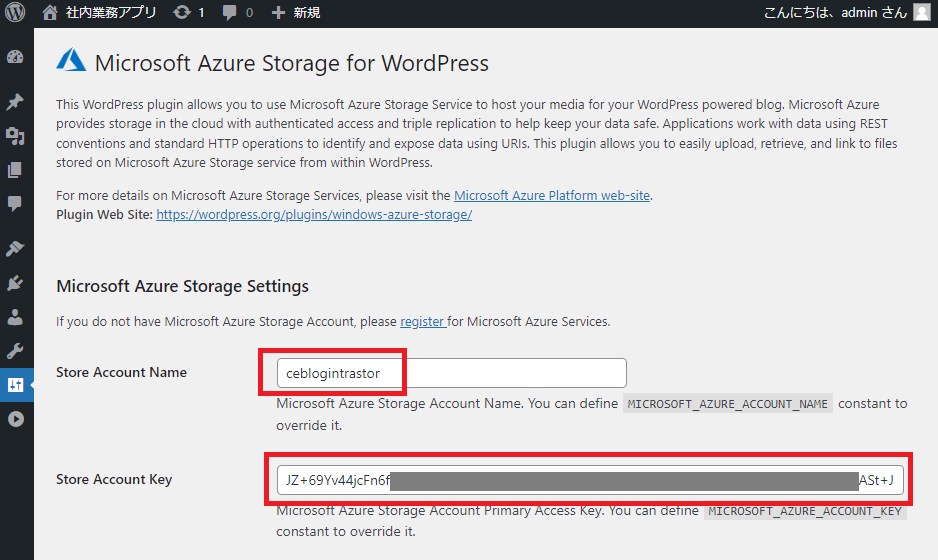The height and width of the screenshot is (560, 938).
Task: Click the register link for Azure Services
Action: (422, 321)
